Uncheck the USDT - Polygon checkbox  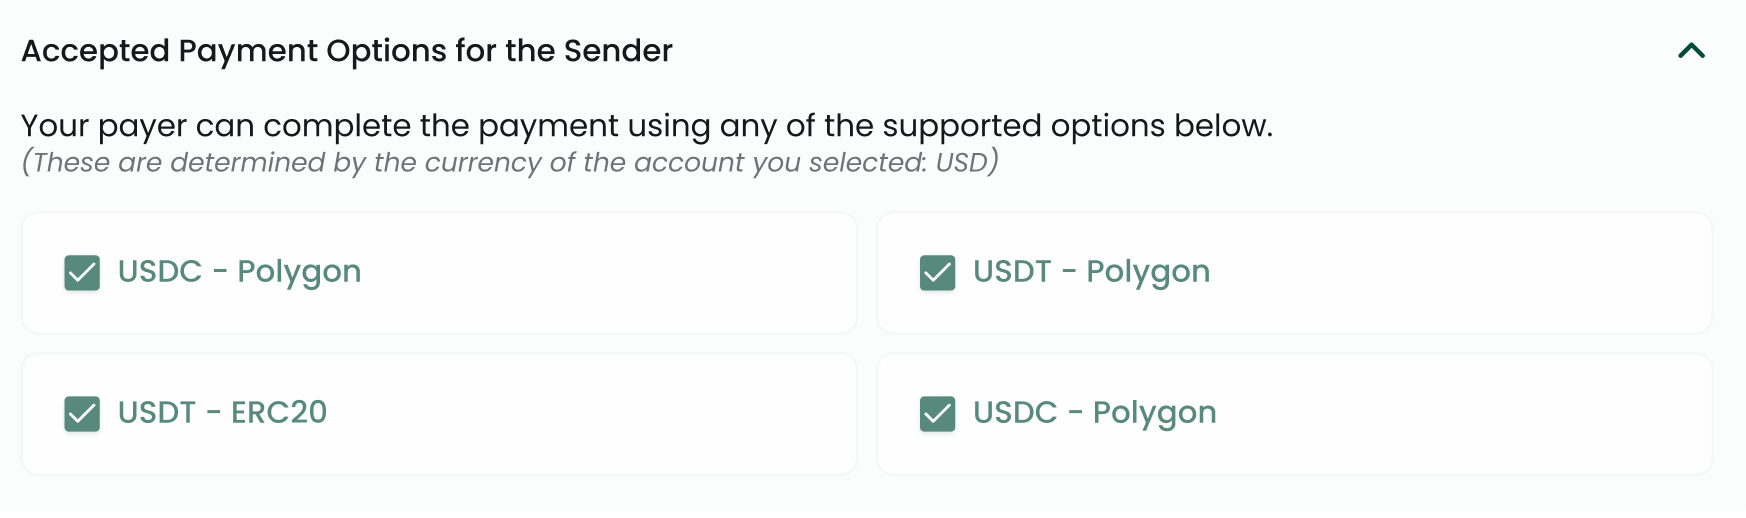[937, 273]
